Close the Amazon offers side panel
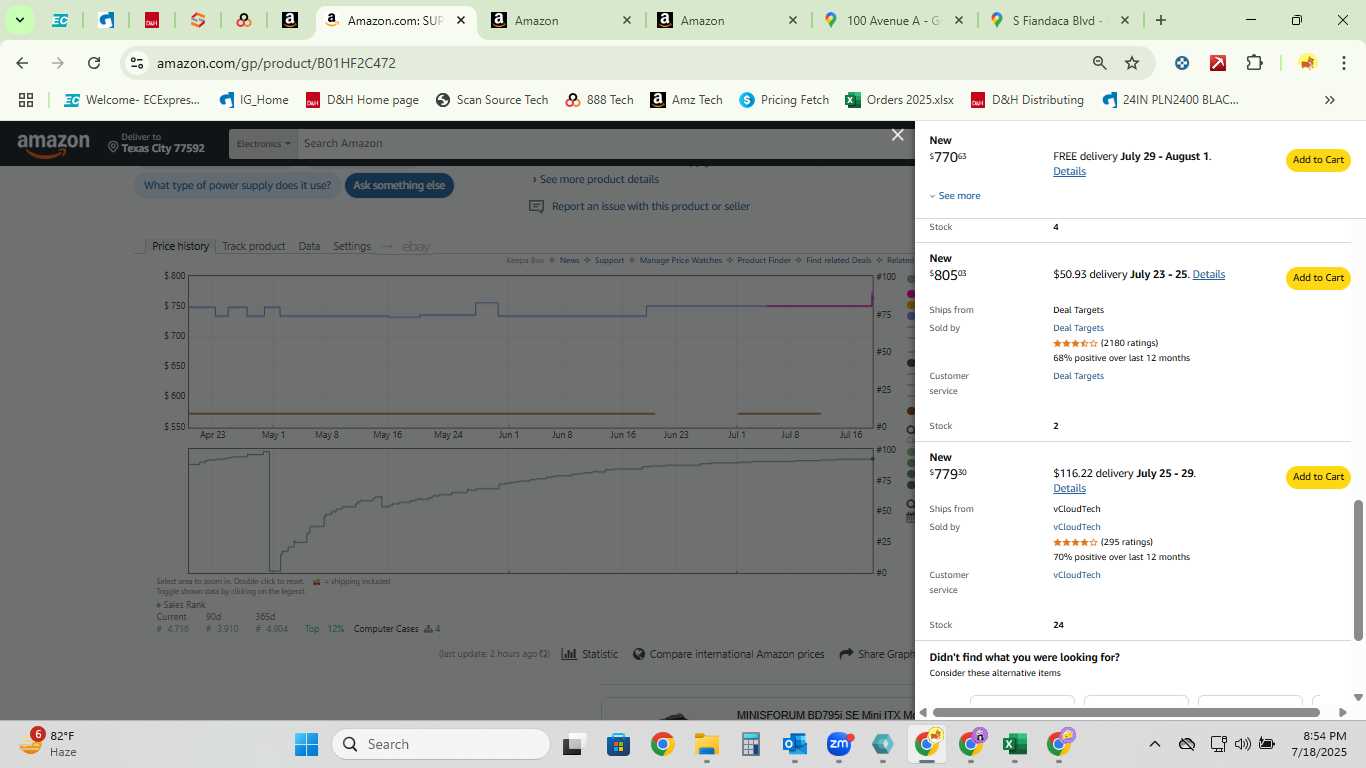Image resolution: width=1366 pixels, height=768 pixels. pos(897,135)
